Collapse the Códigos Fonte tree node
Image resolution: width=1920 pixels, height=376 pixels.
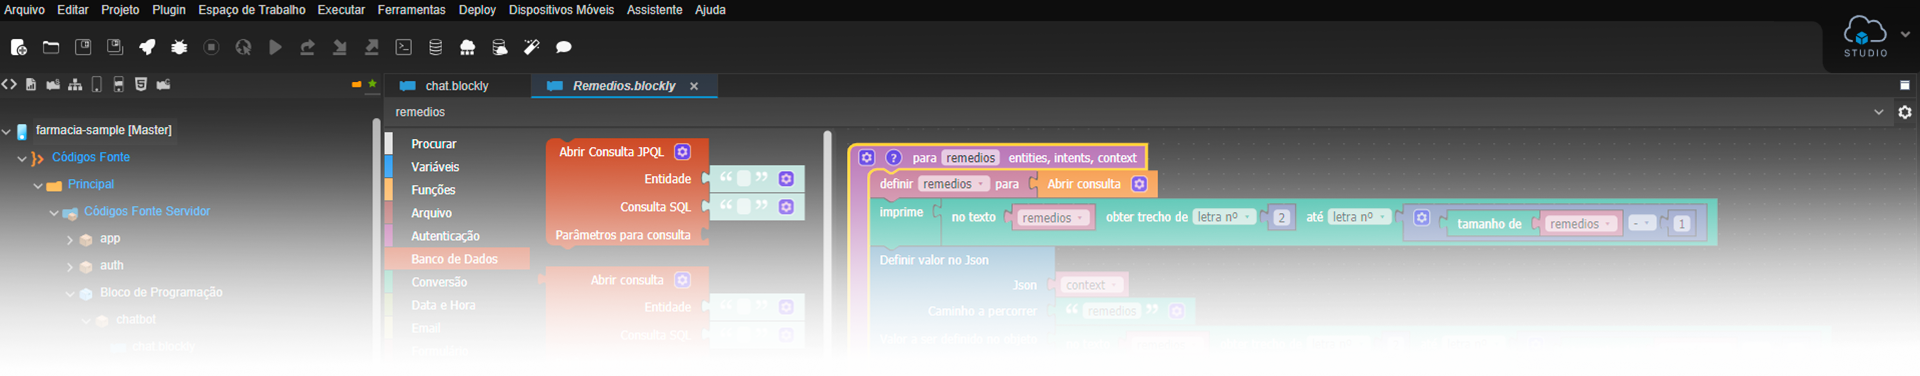pyautogui.click(x=22, y=158)
